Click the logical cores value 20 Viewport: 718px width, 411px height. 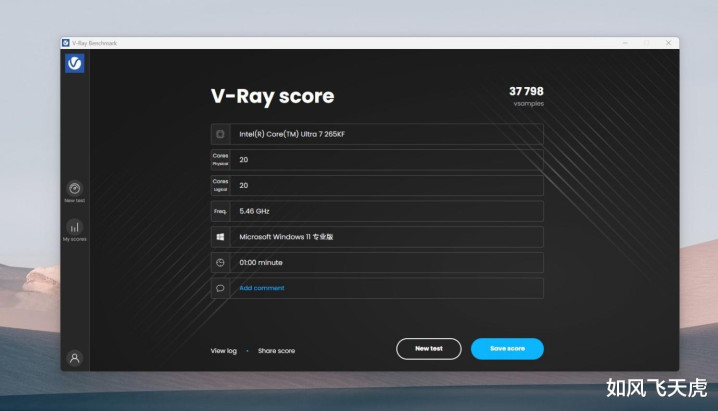click(244, 185)
